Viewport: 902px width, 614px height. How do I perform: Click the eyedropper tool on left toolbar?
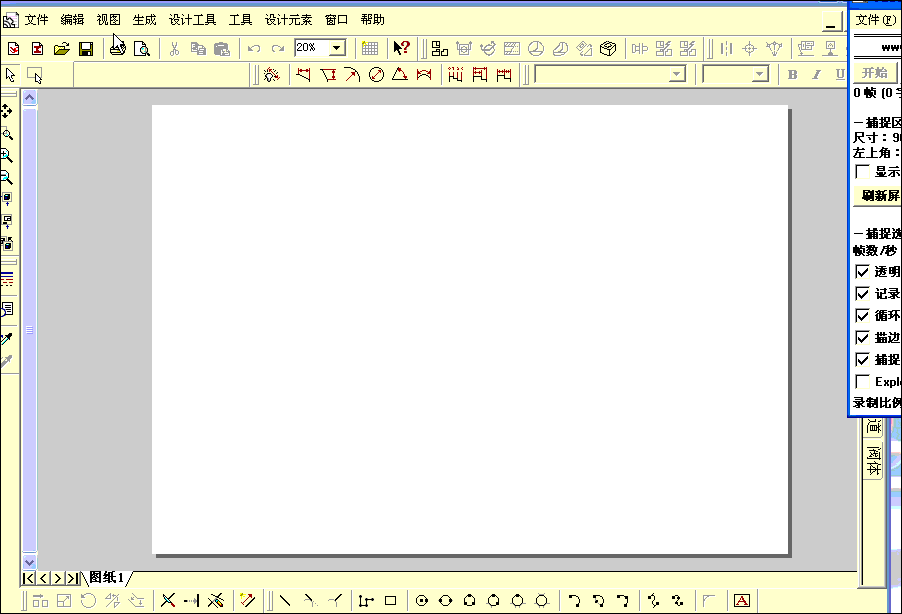tap(7, 339)
